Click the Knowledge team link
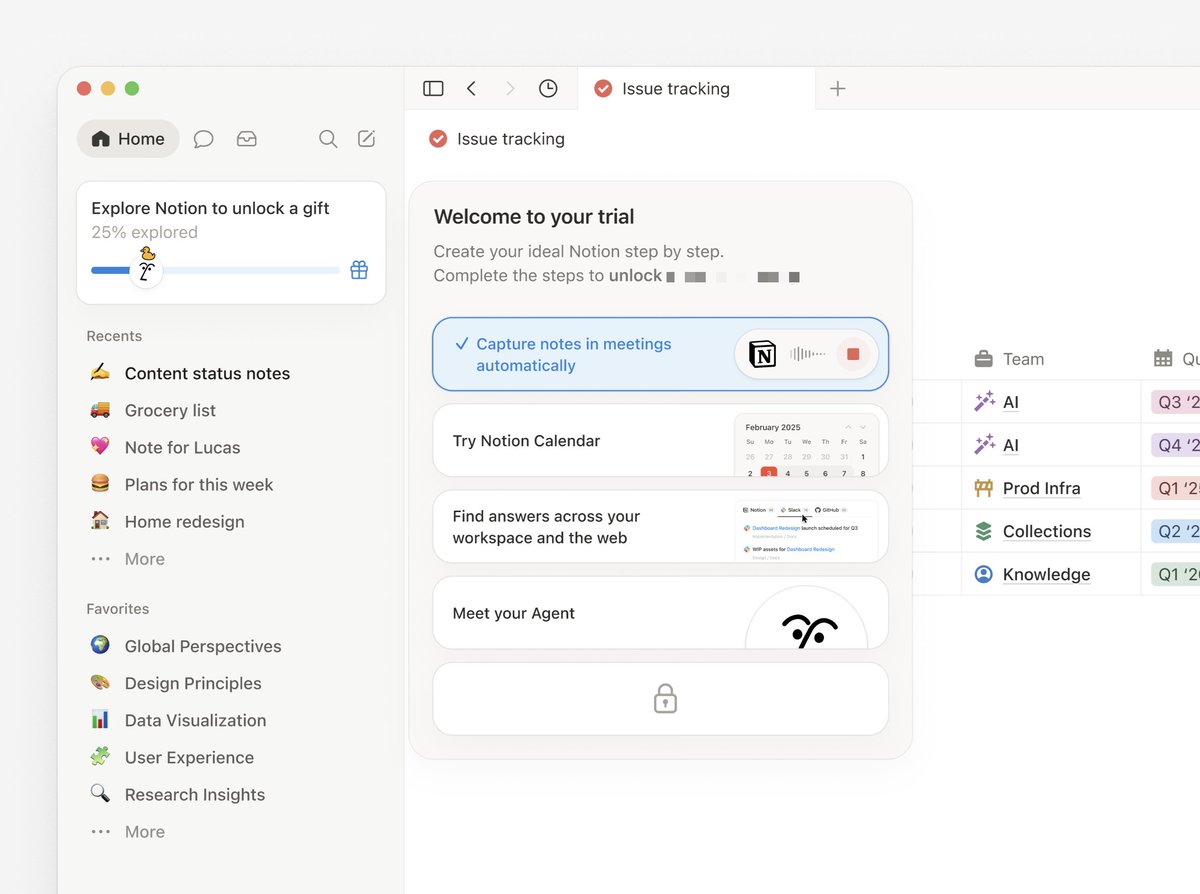This screenshot has width=1200, height=894. (1047, 574)
